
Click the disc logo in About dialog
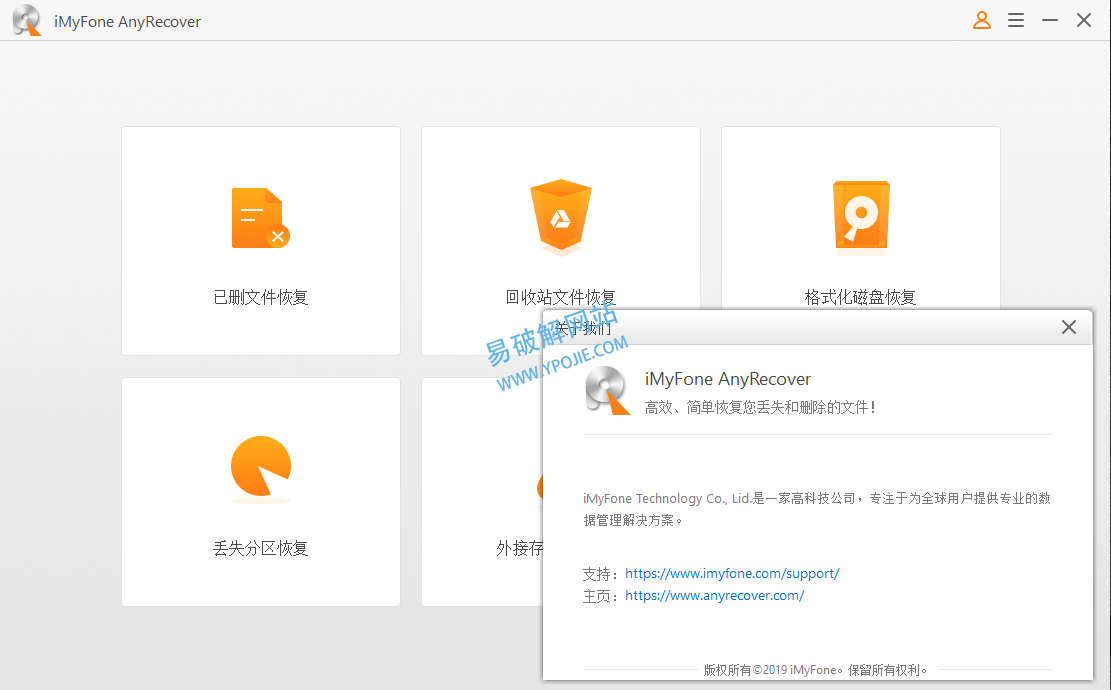coord(607,390)
